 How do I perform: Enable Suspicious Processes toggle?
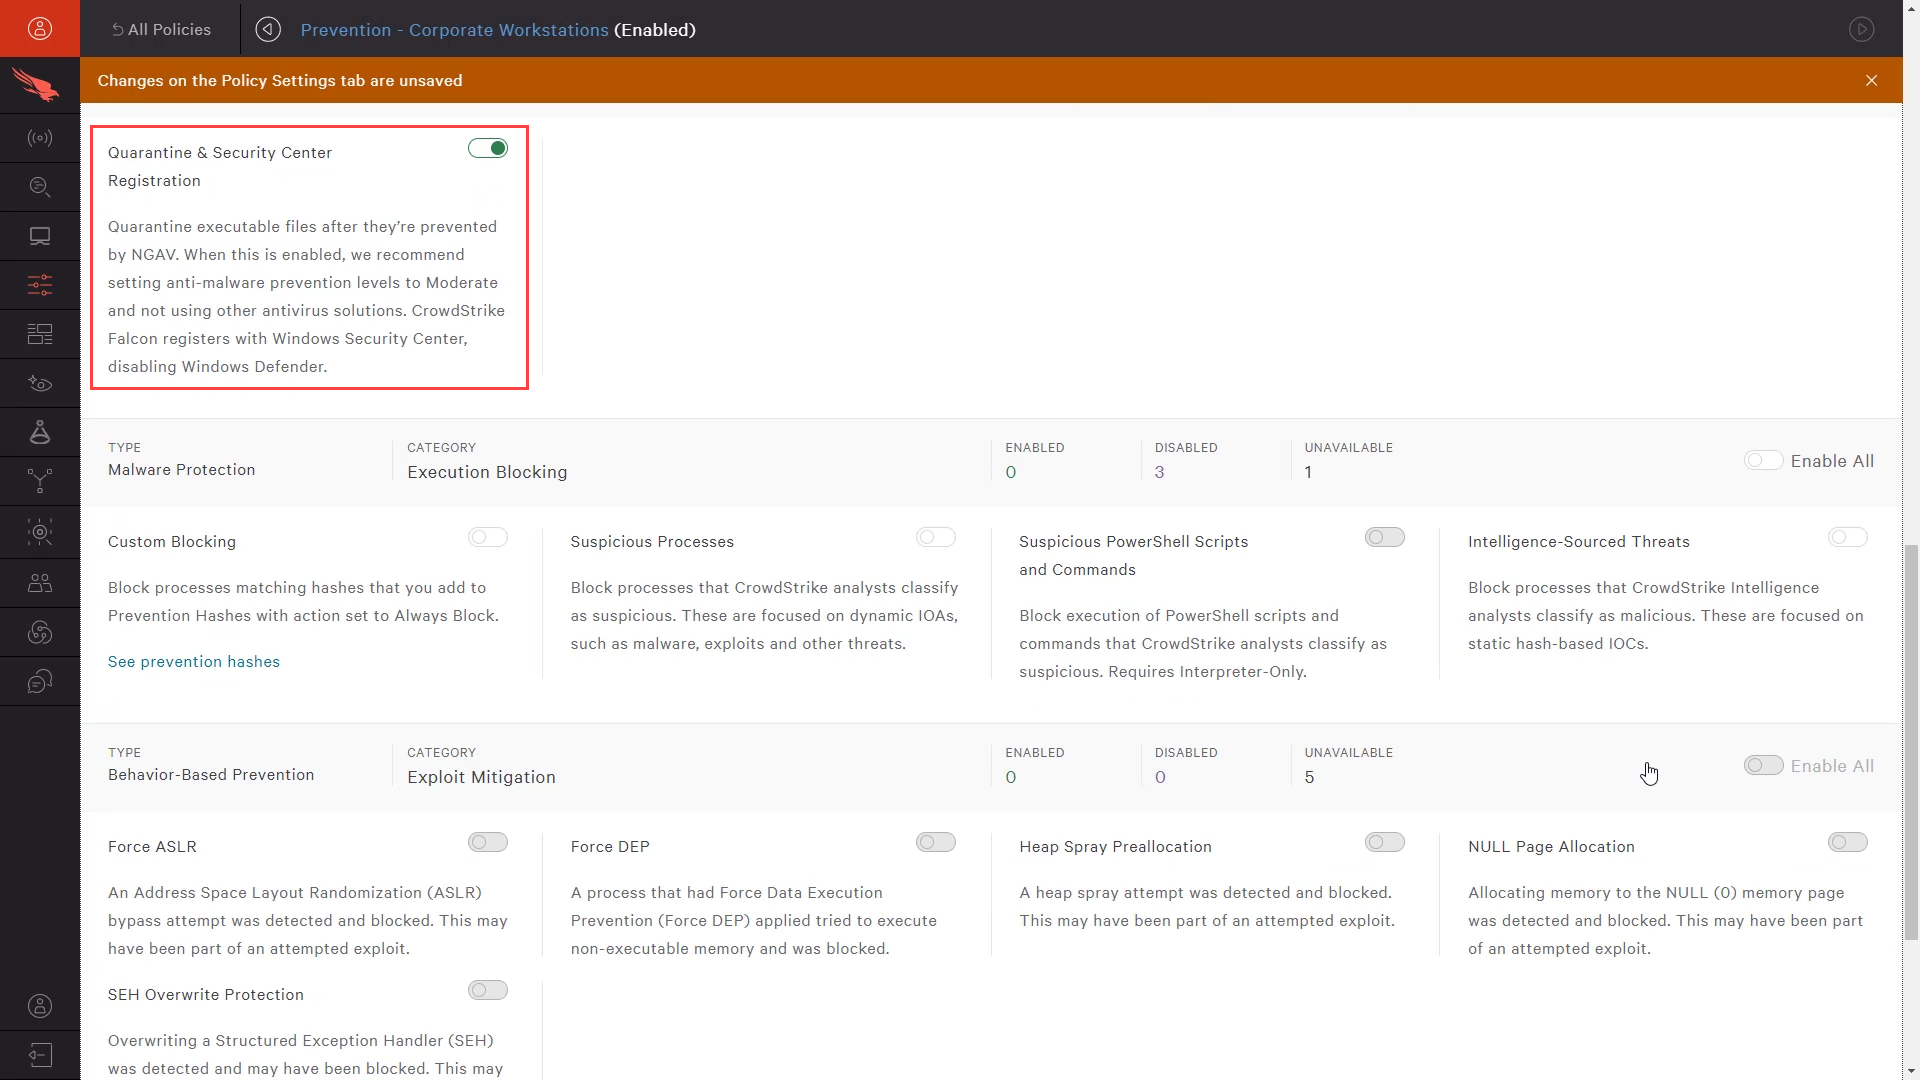[936, 537]
